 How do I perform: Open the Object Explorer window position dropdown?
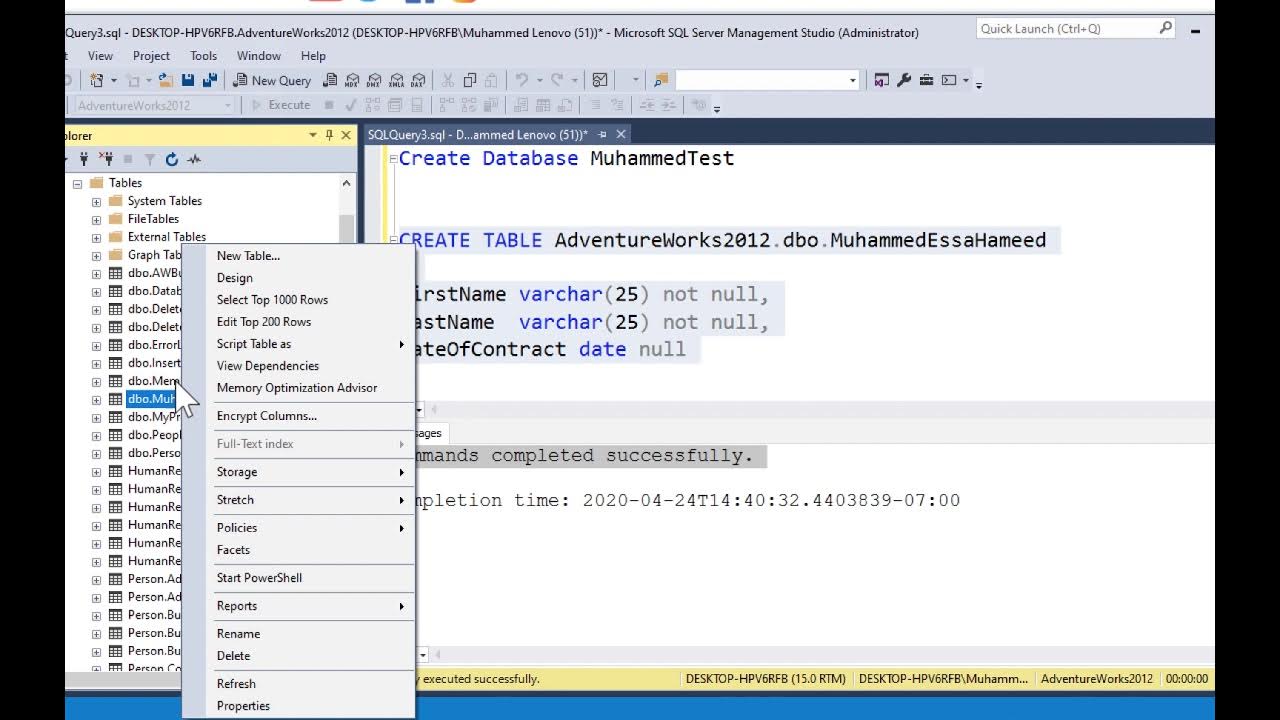click(313, 135)
